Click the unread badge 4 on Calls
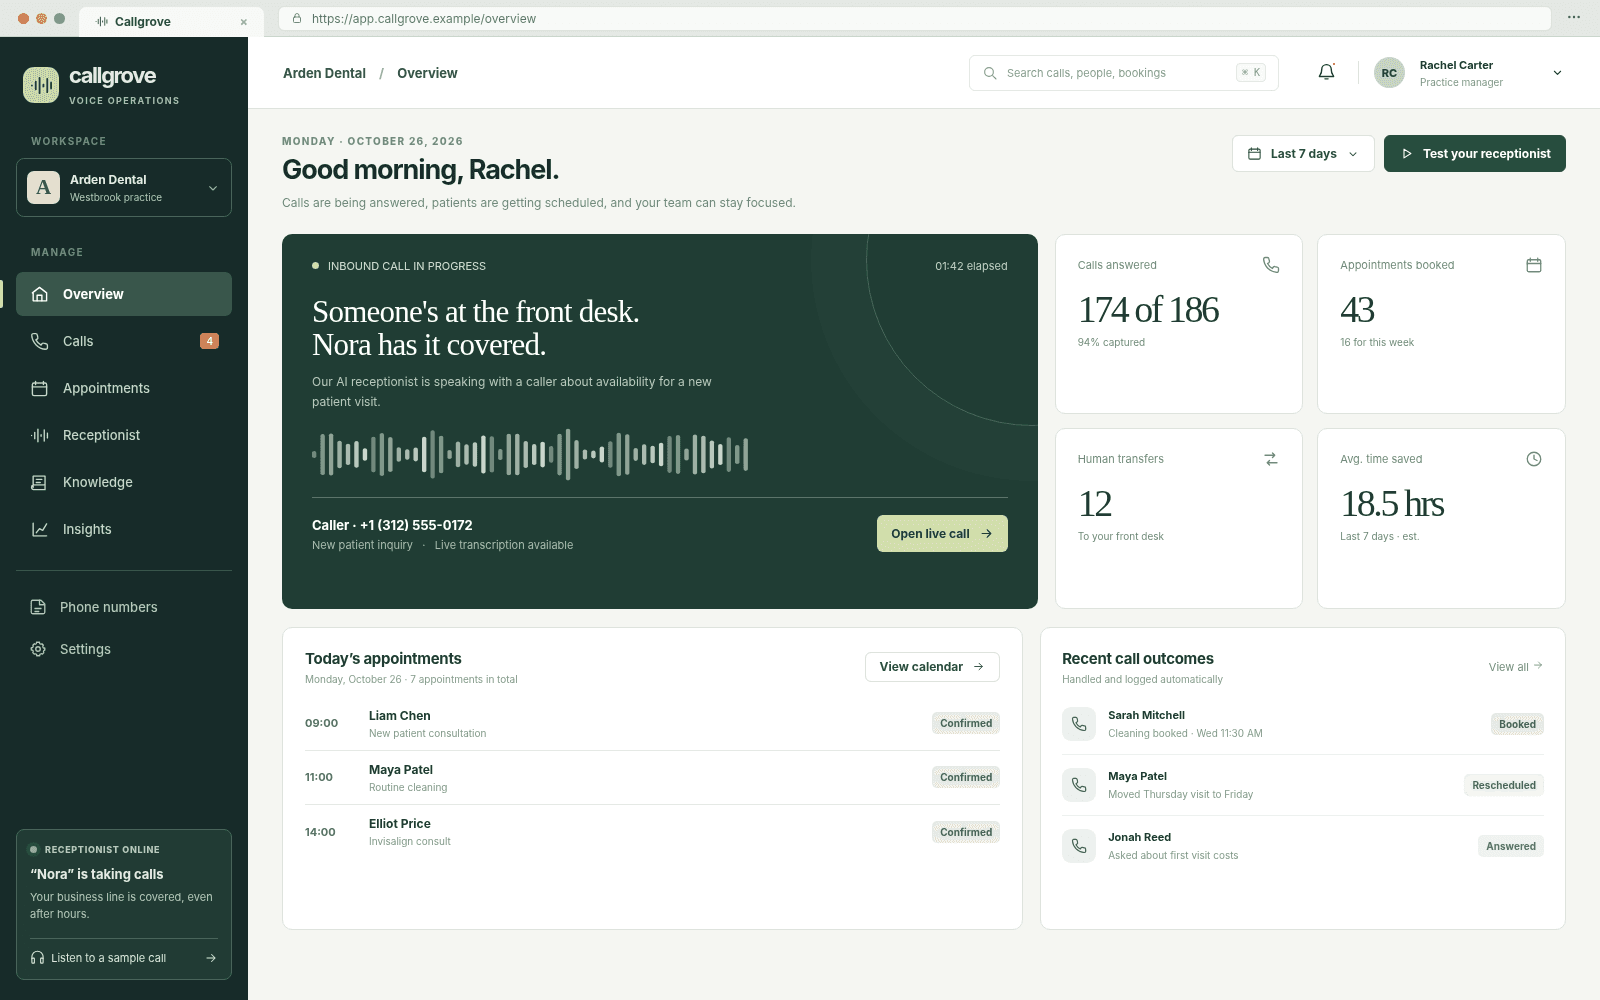Image resolution: width=1600 pixels, height=1000 pixels. pos(209,341)
